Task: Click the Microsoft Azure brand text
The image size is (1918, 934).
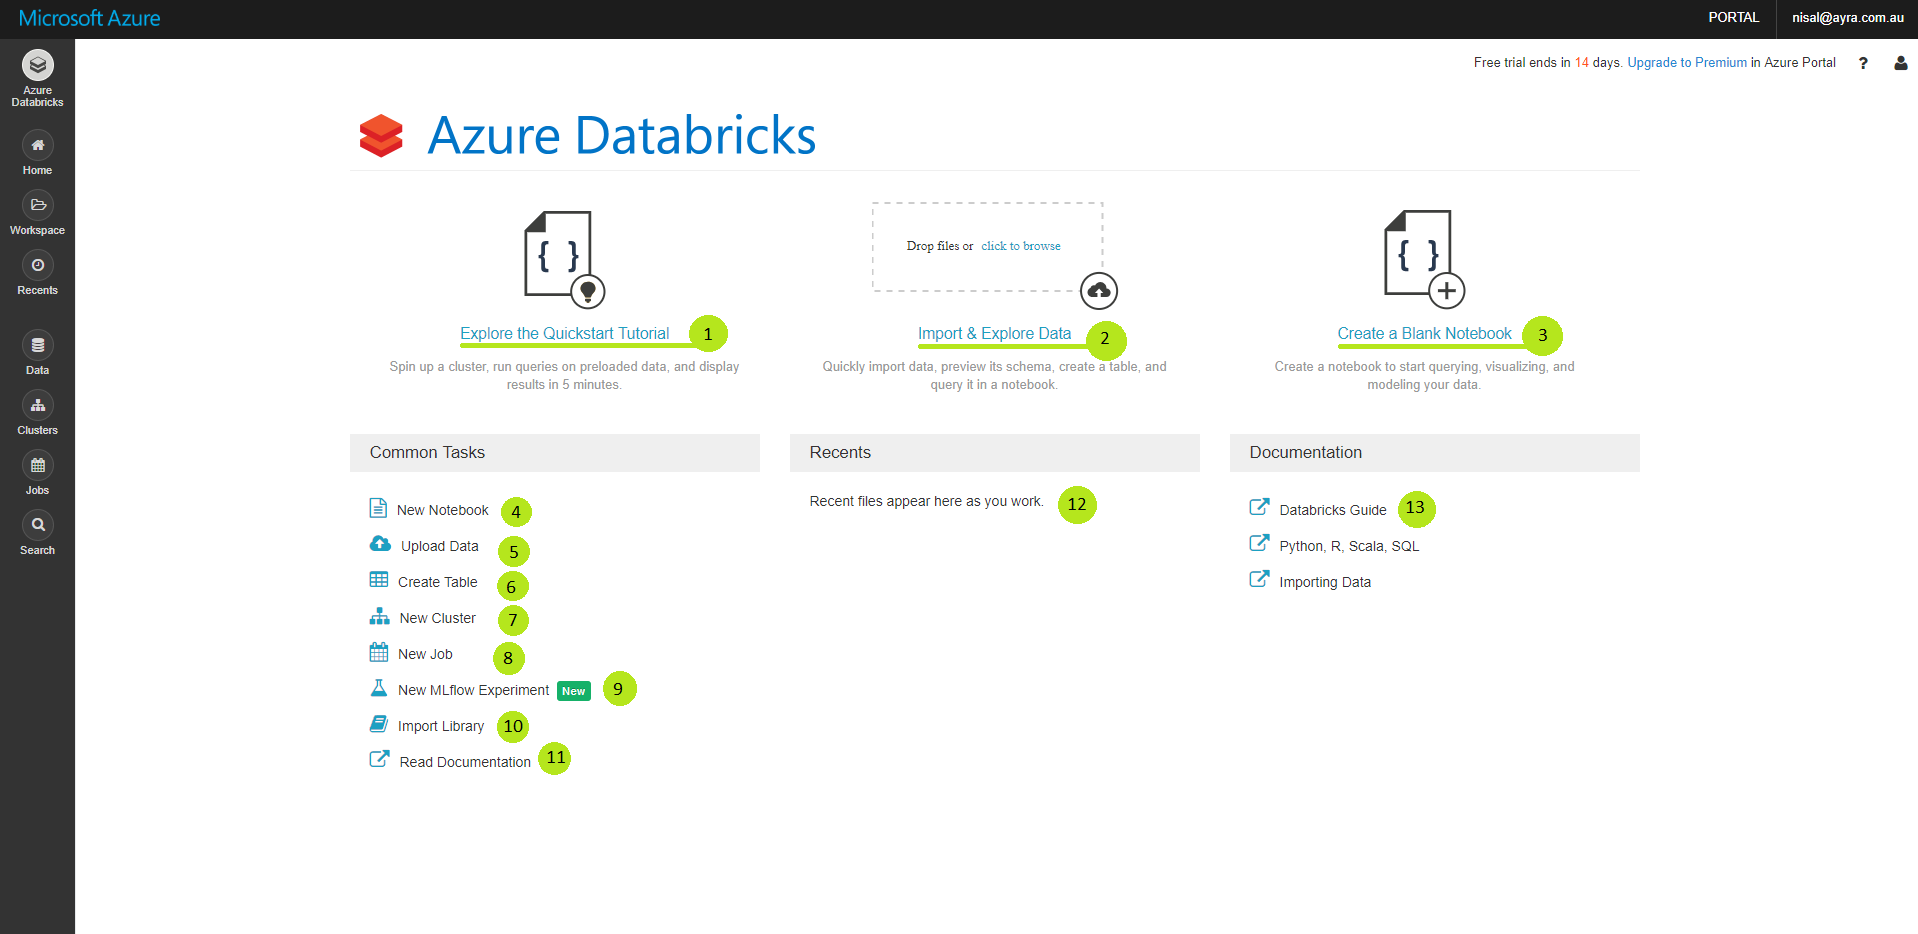Action: click(x=89, y=18)
